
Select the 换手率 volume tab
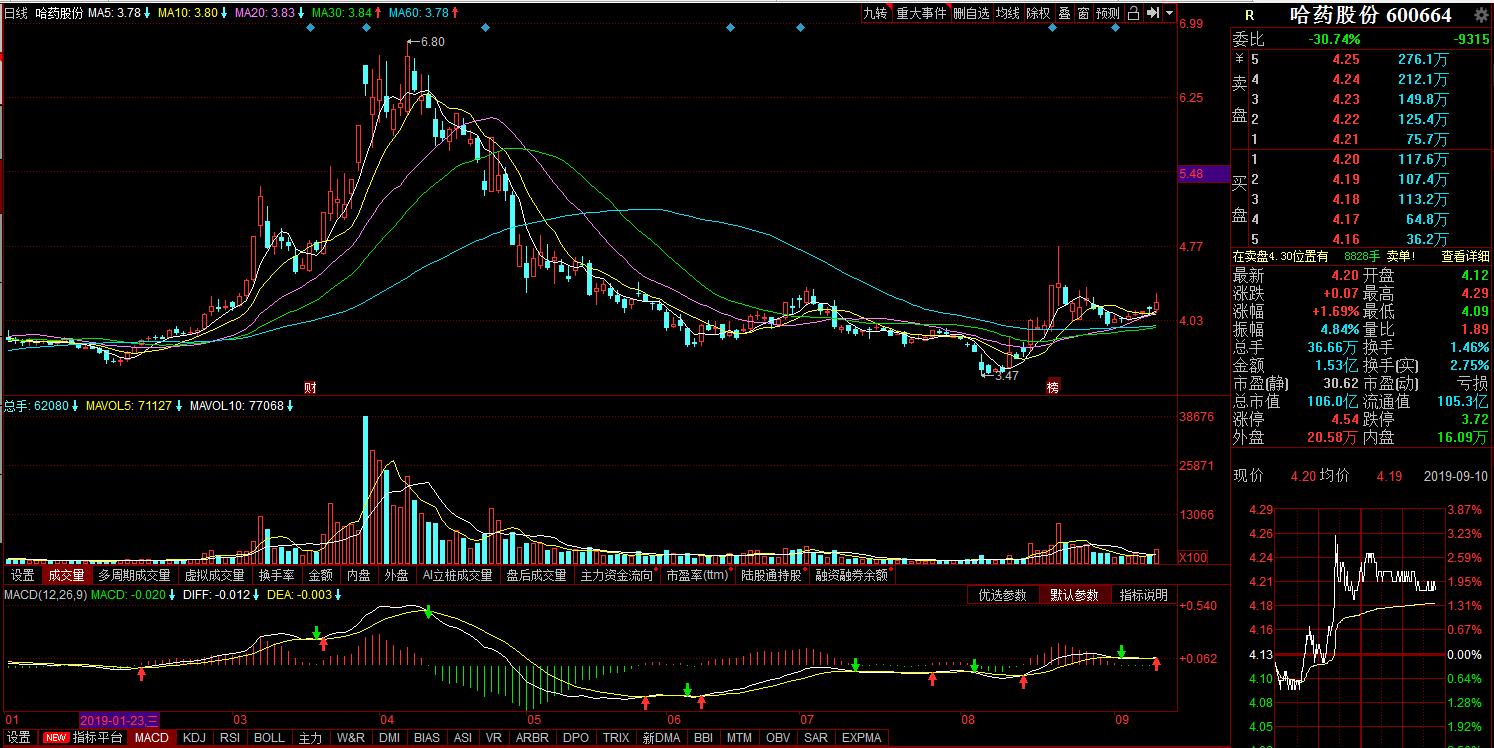click(x=276, y=575)
